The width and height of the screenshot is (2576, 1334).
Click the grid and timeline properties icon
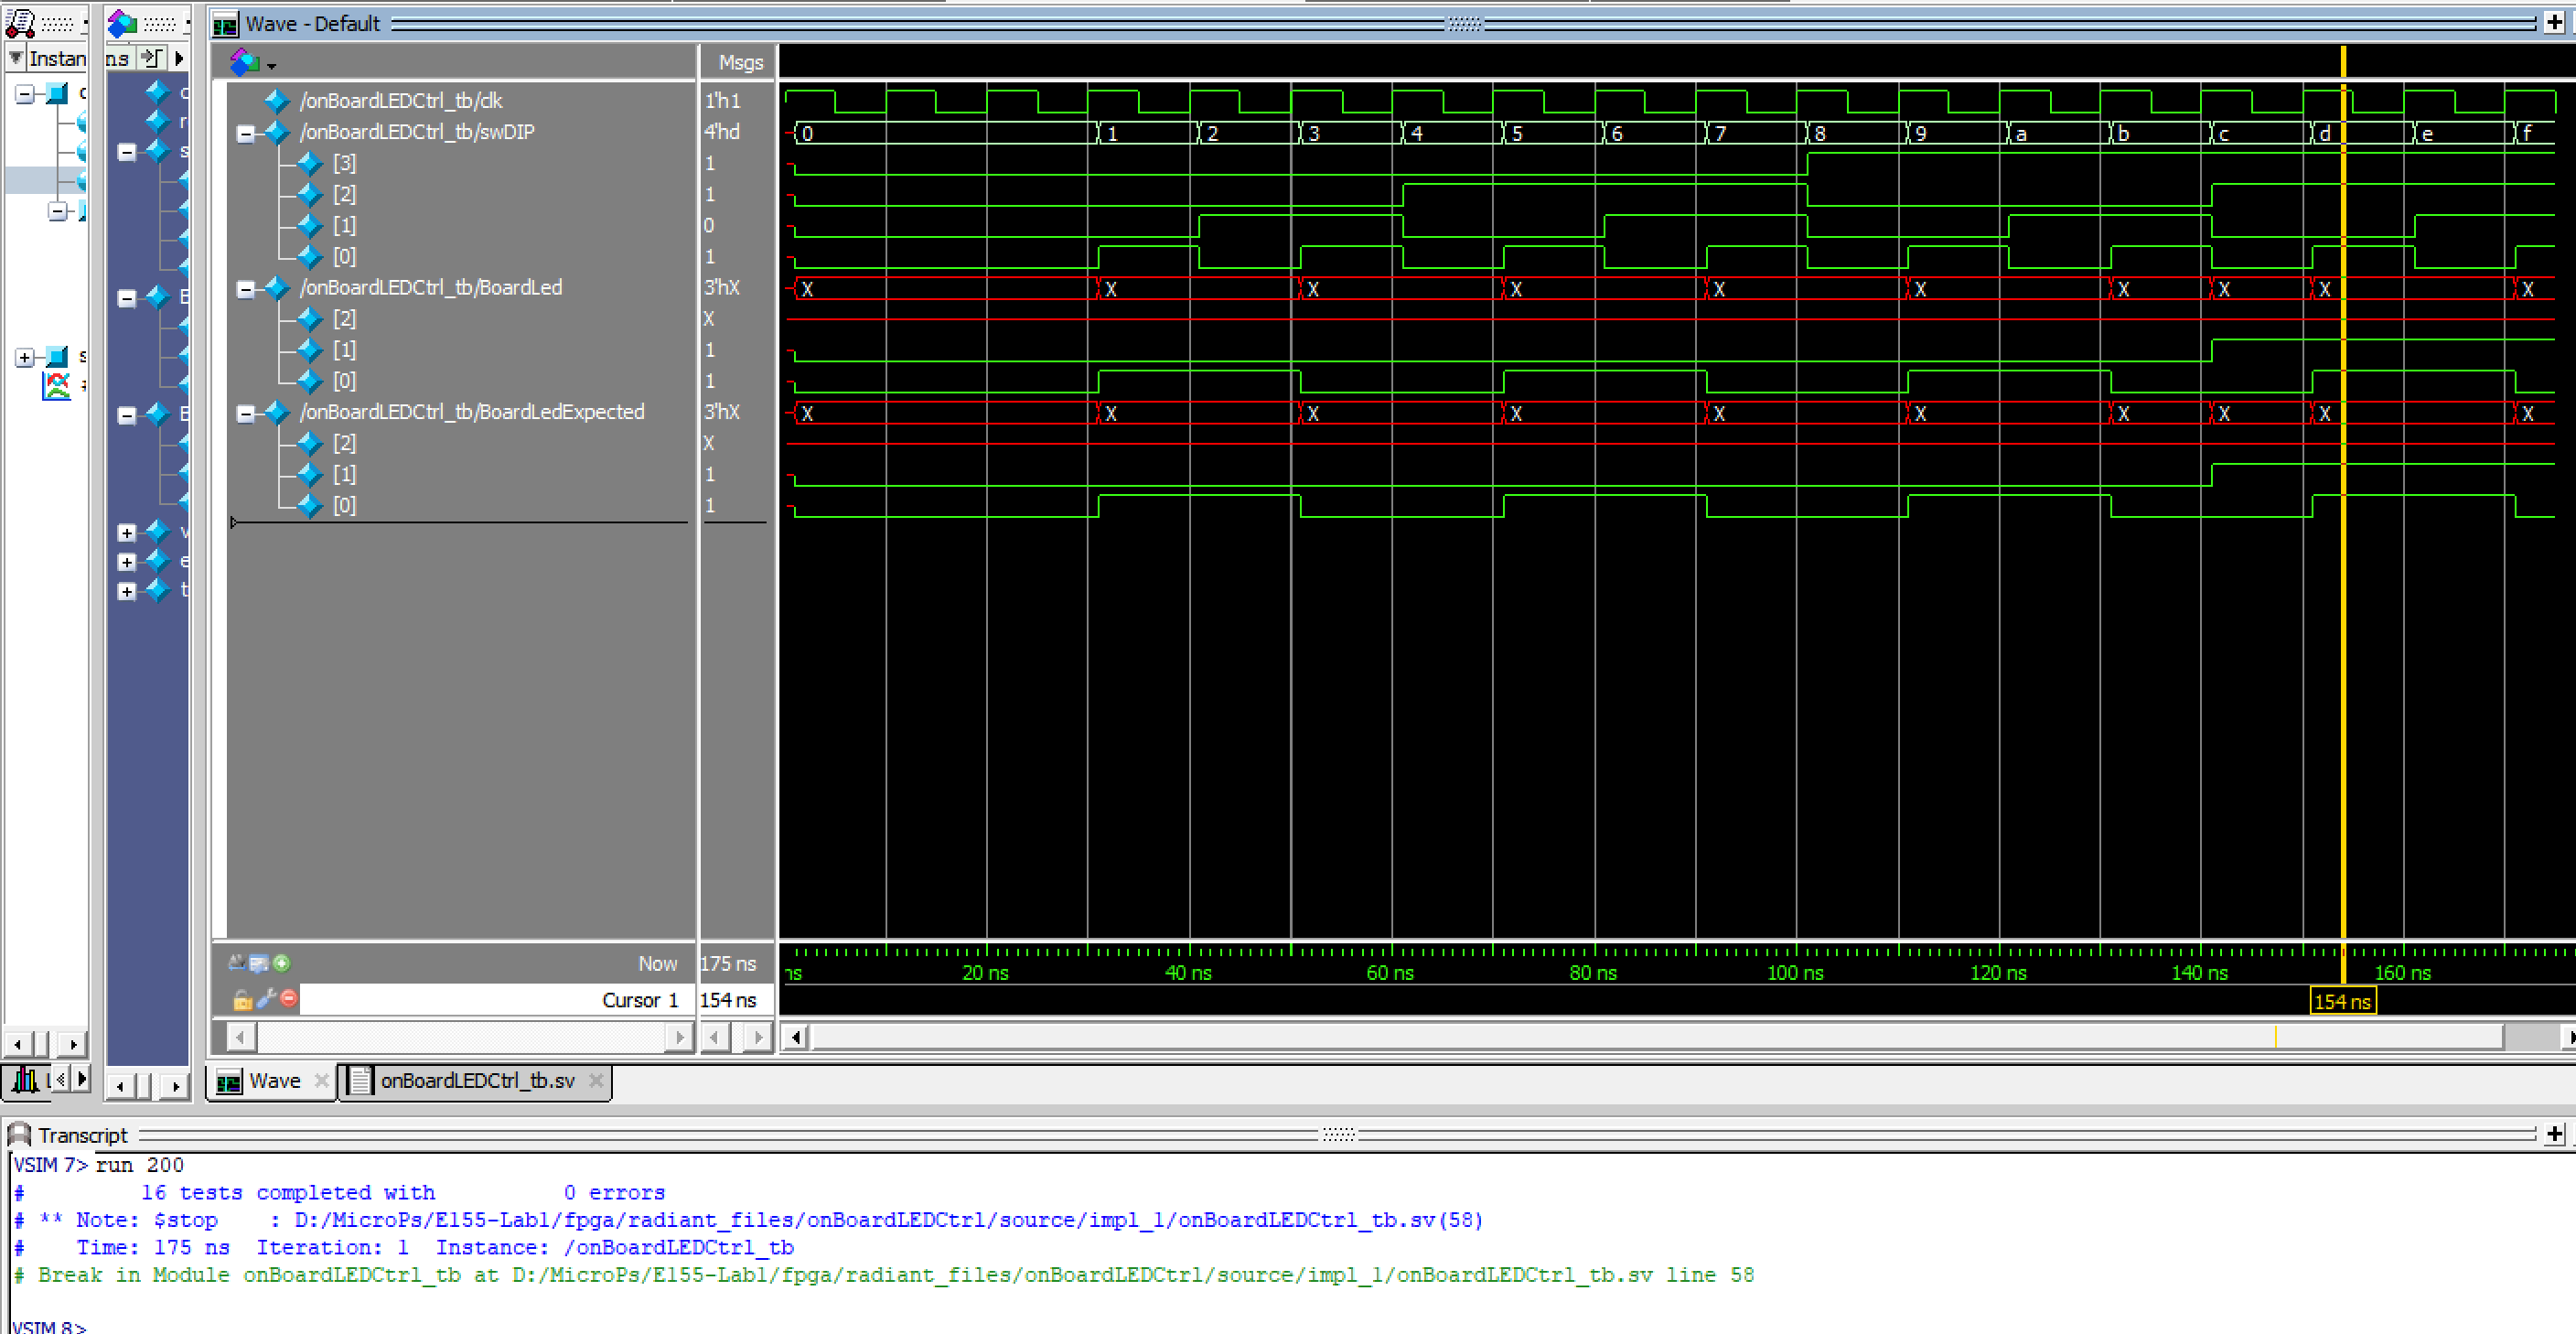tap(258, 963)
